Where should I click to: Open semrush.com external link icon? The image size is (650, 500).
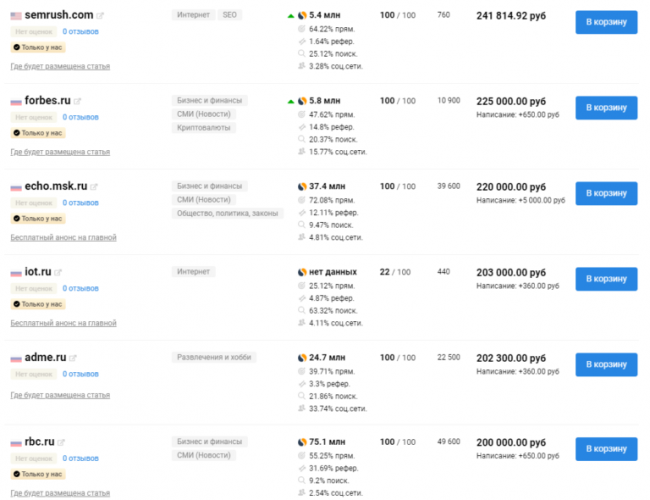[104, 16]
